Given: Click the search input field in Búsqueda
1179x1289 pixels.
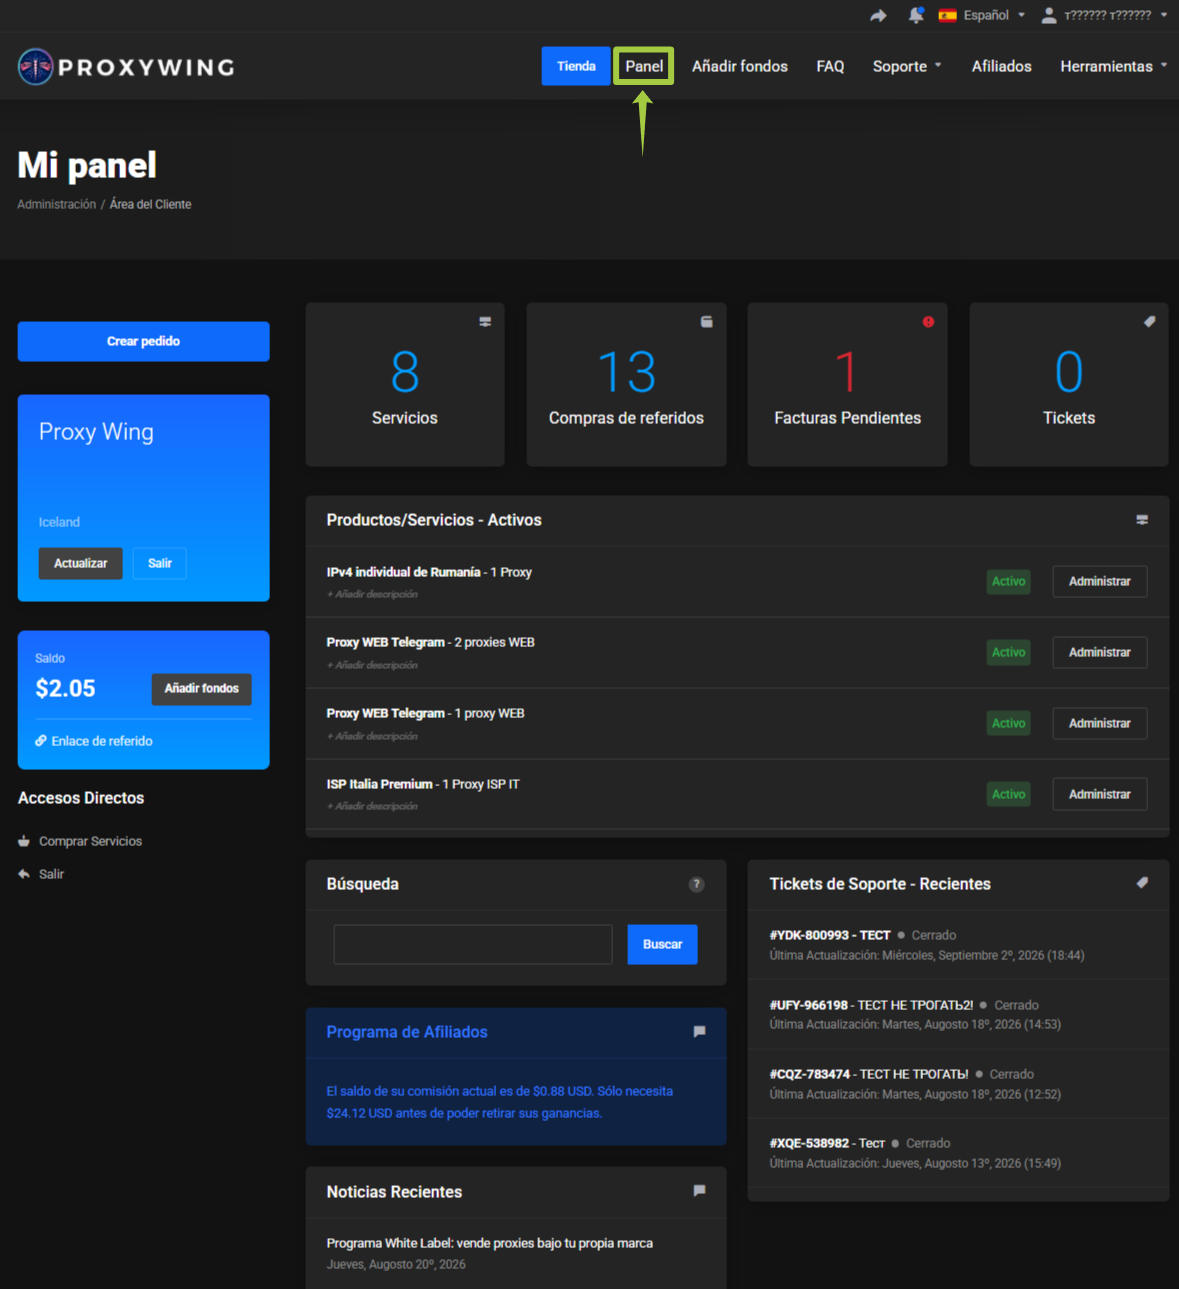Looking at the screenshot, I should point(473,944).
